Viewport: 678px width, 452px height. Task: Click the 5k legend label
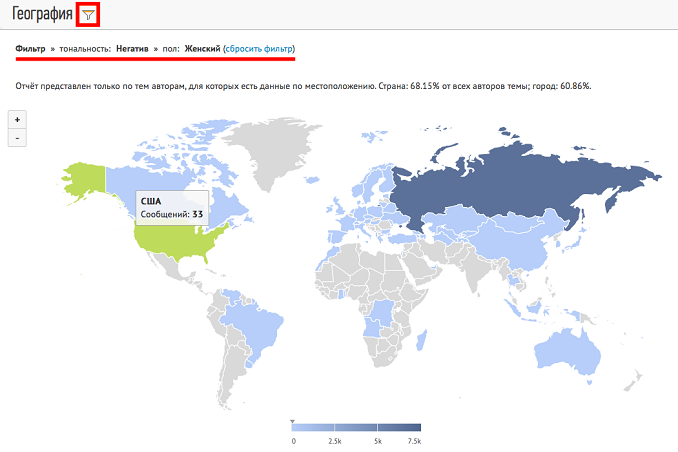(378, 441)
